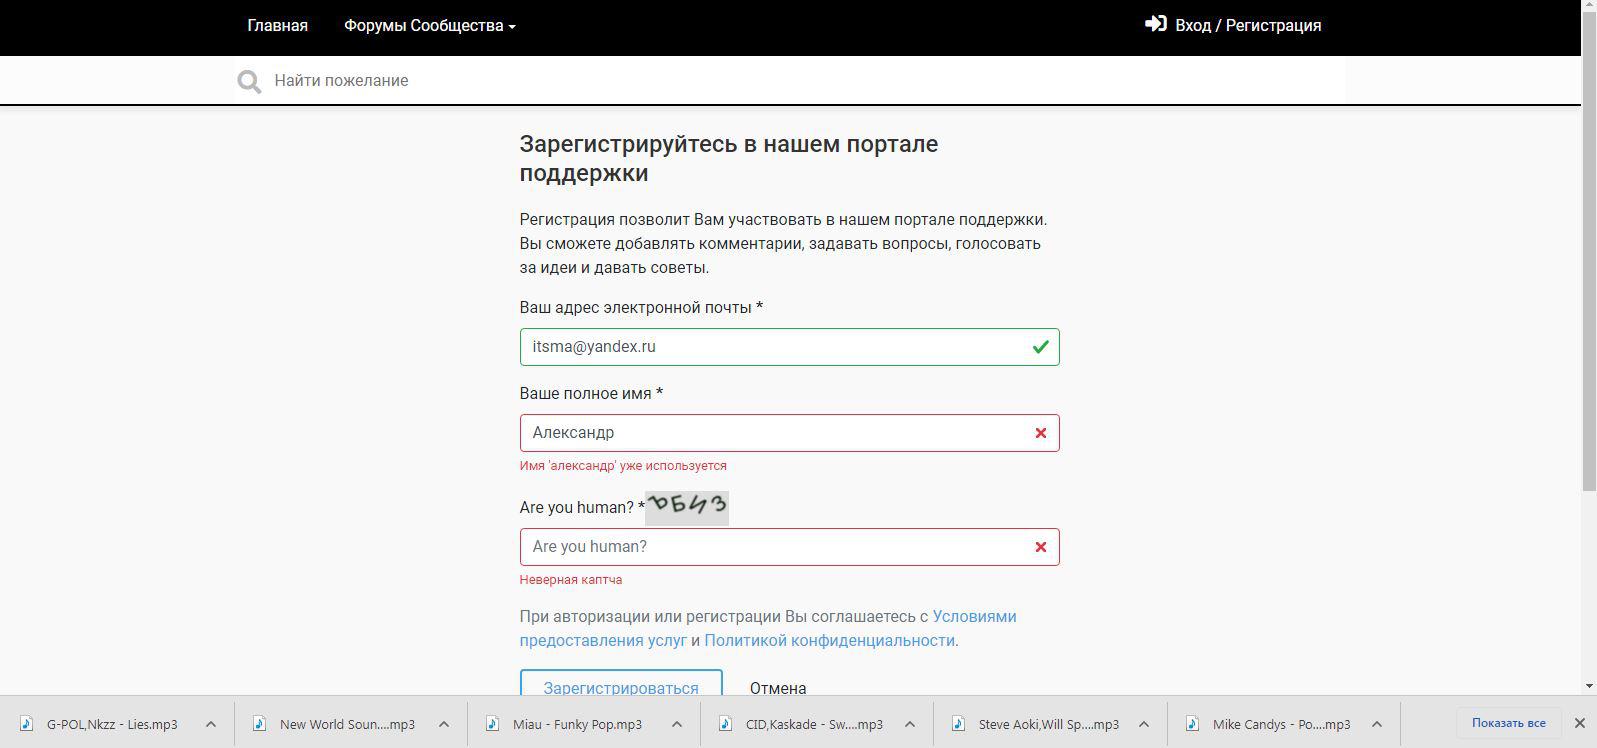This screenshot has height=748, width=1597.
Task: Open Политикой конфиденциальности link
Action: 829,641
